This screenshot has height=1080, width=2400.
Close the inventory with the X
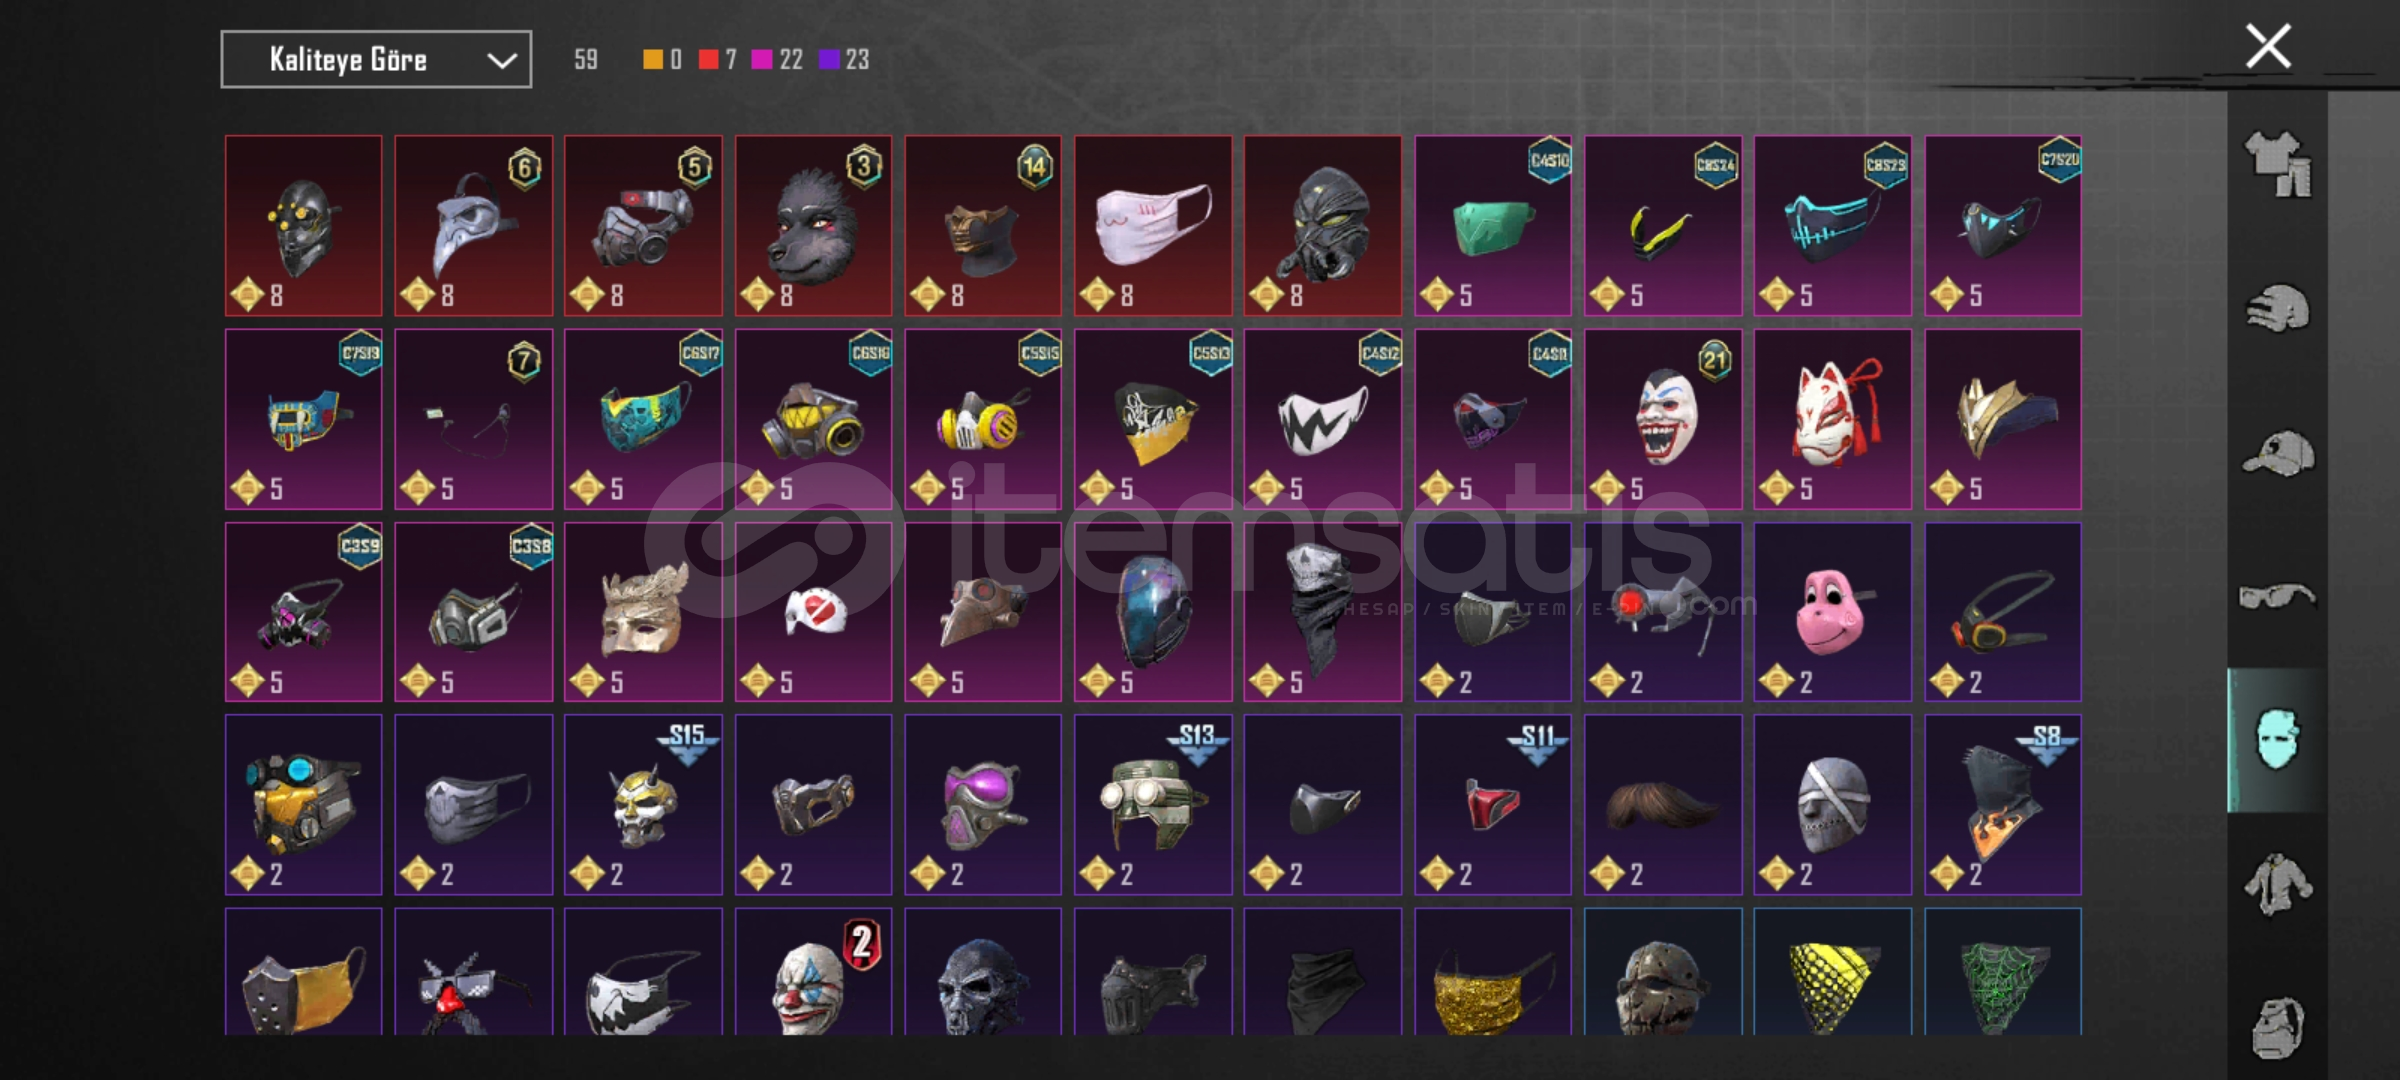pyautogui.click(x=2268, y=46)
